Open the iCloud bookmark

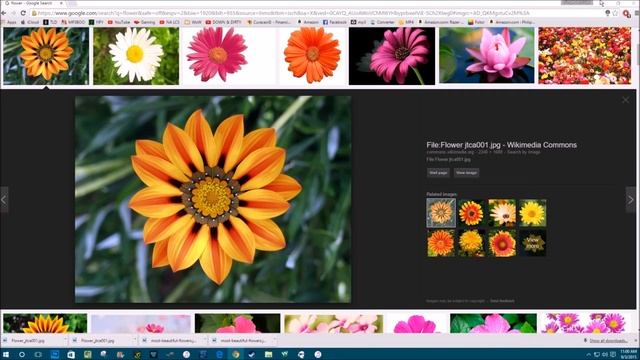(30, 22)
